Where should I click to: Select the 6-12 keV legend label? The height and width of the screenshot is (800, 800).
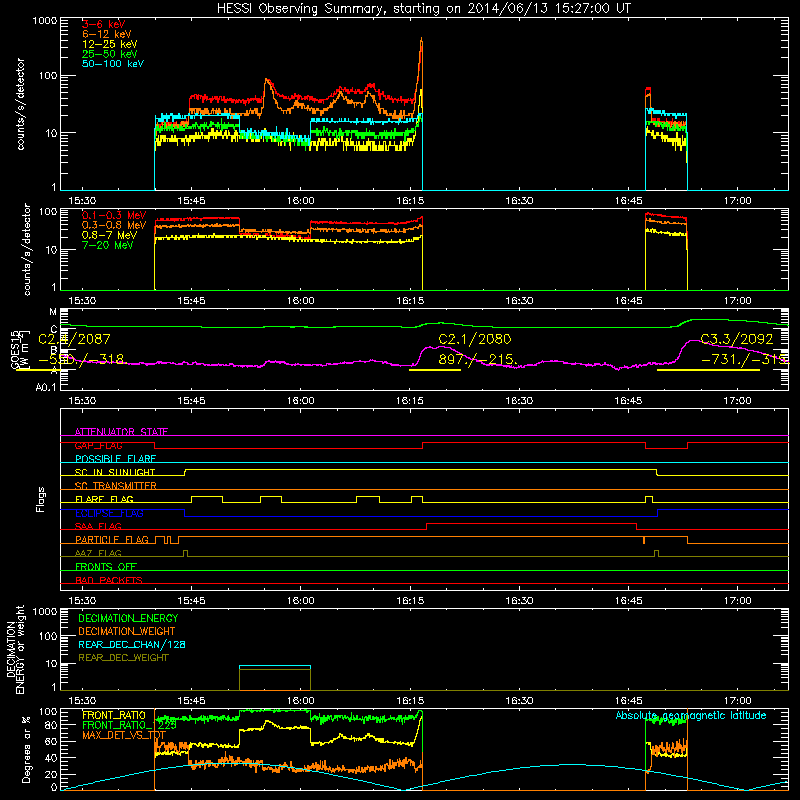[106, 34]
